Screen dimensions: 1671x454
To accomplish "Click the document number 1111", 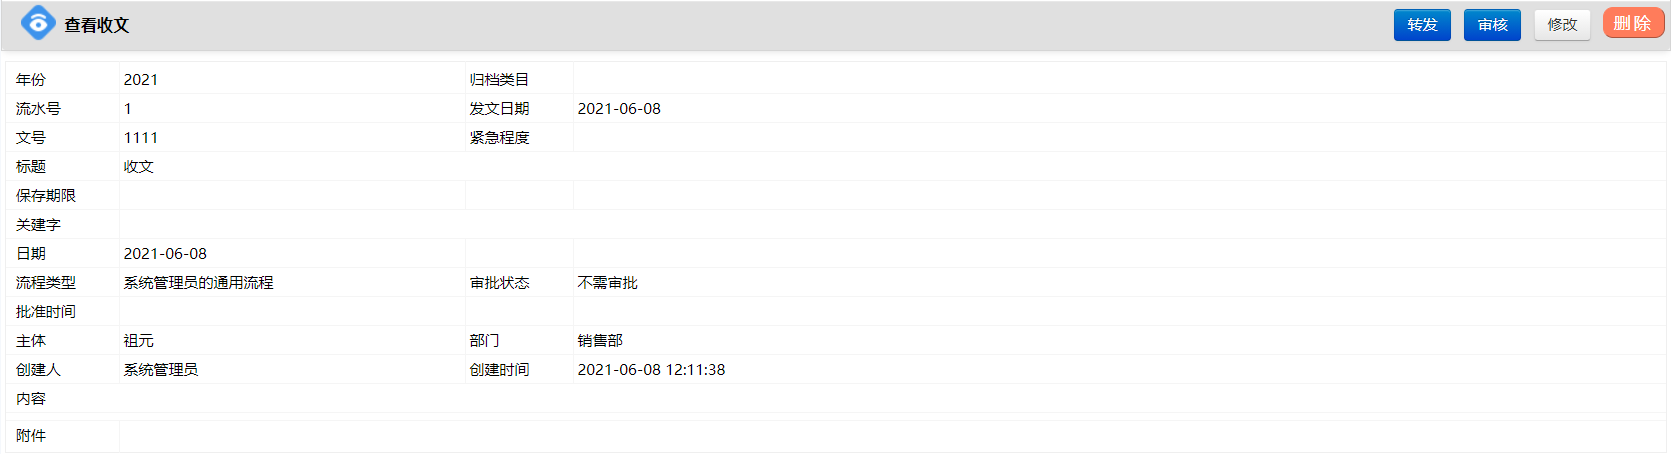I will (141, 137).
